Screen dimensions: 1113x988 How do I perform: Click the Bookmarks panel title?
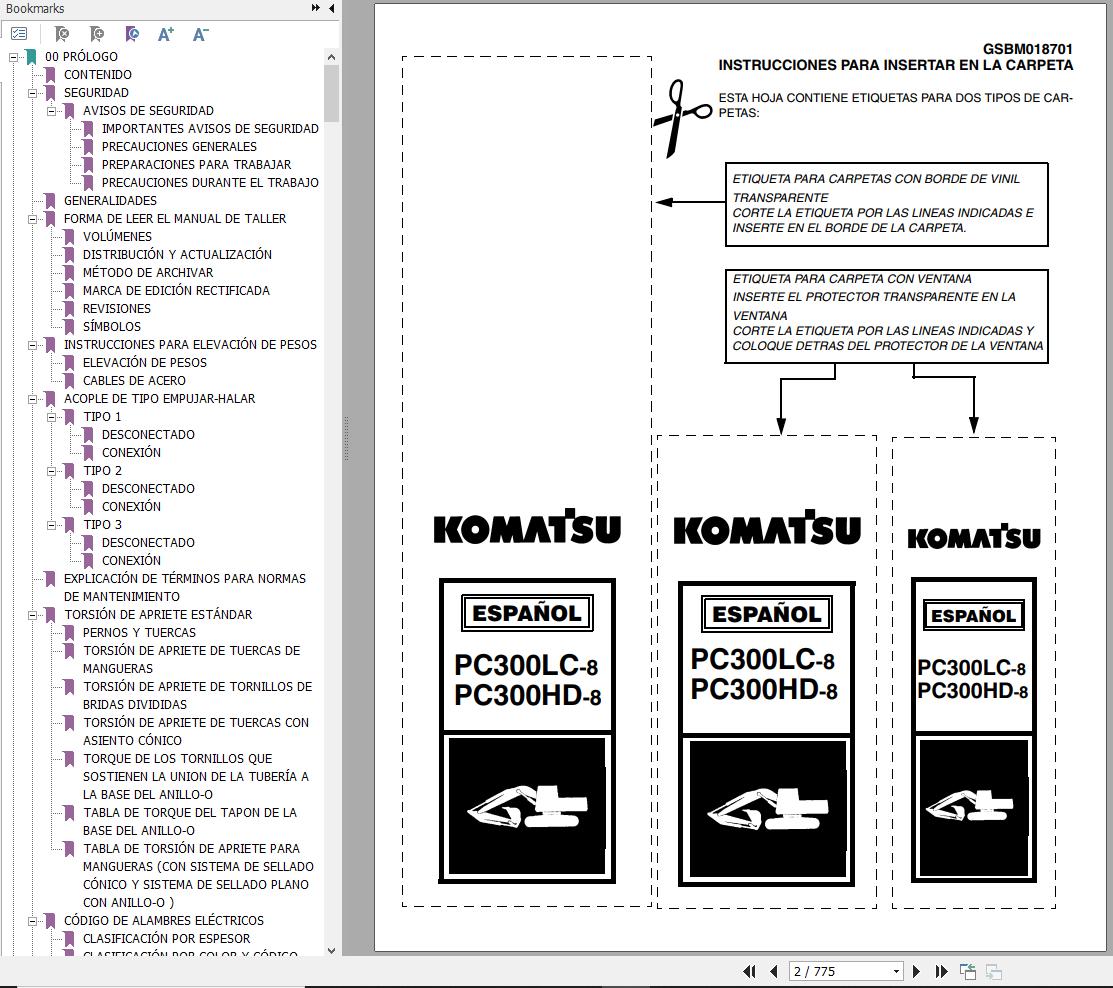coord(35,9)
